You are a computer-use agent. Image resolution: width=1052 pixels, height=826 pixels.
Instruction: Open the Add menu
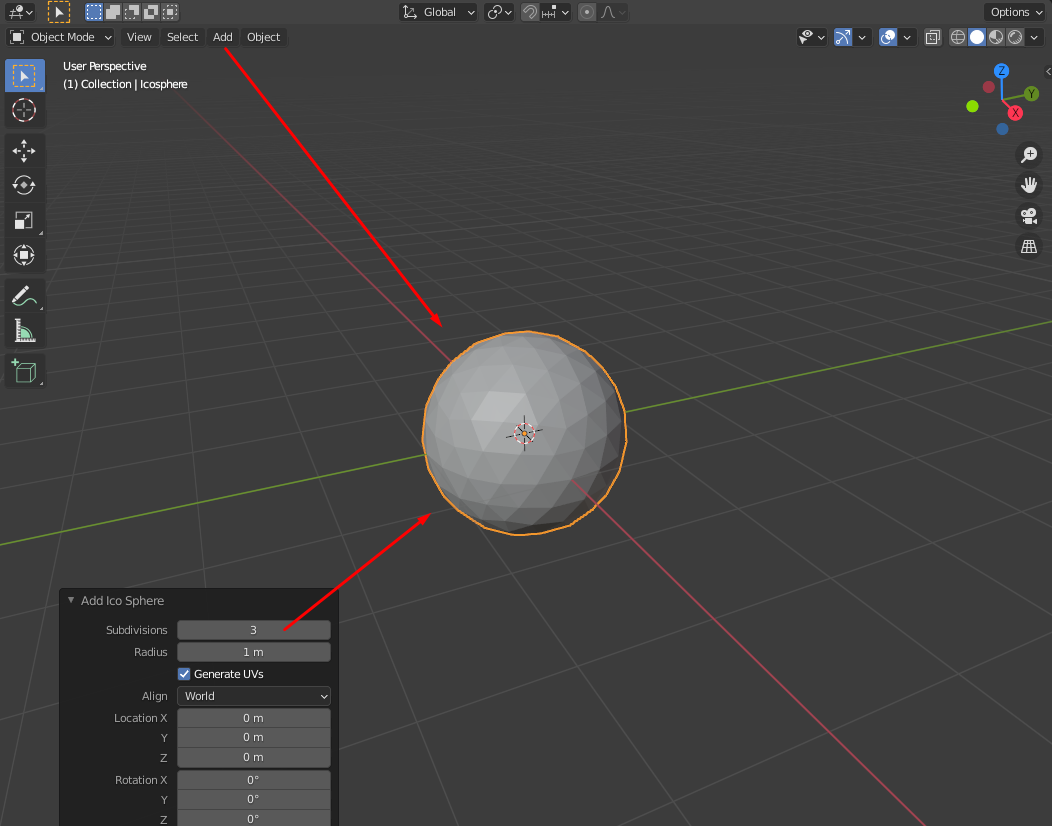tap(223, 38)
